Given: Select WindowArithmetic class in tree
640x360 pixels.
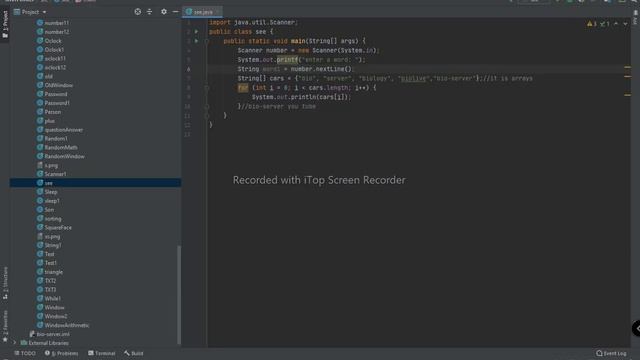Looking at the screenshot, I should (x=63, y=325).
